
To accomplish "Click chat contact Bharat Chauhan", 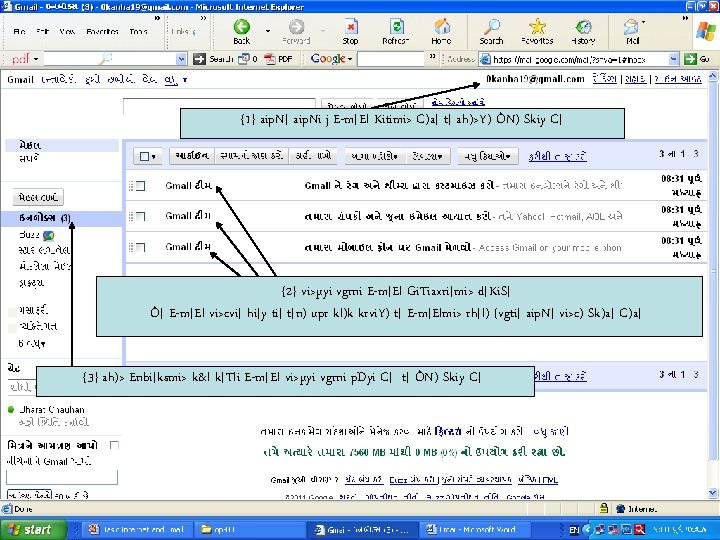I will (52, 410).
